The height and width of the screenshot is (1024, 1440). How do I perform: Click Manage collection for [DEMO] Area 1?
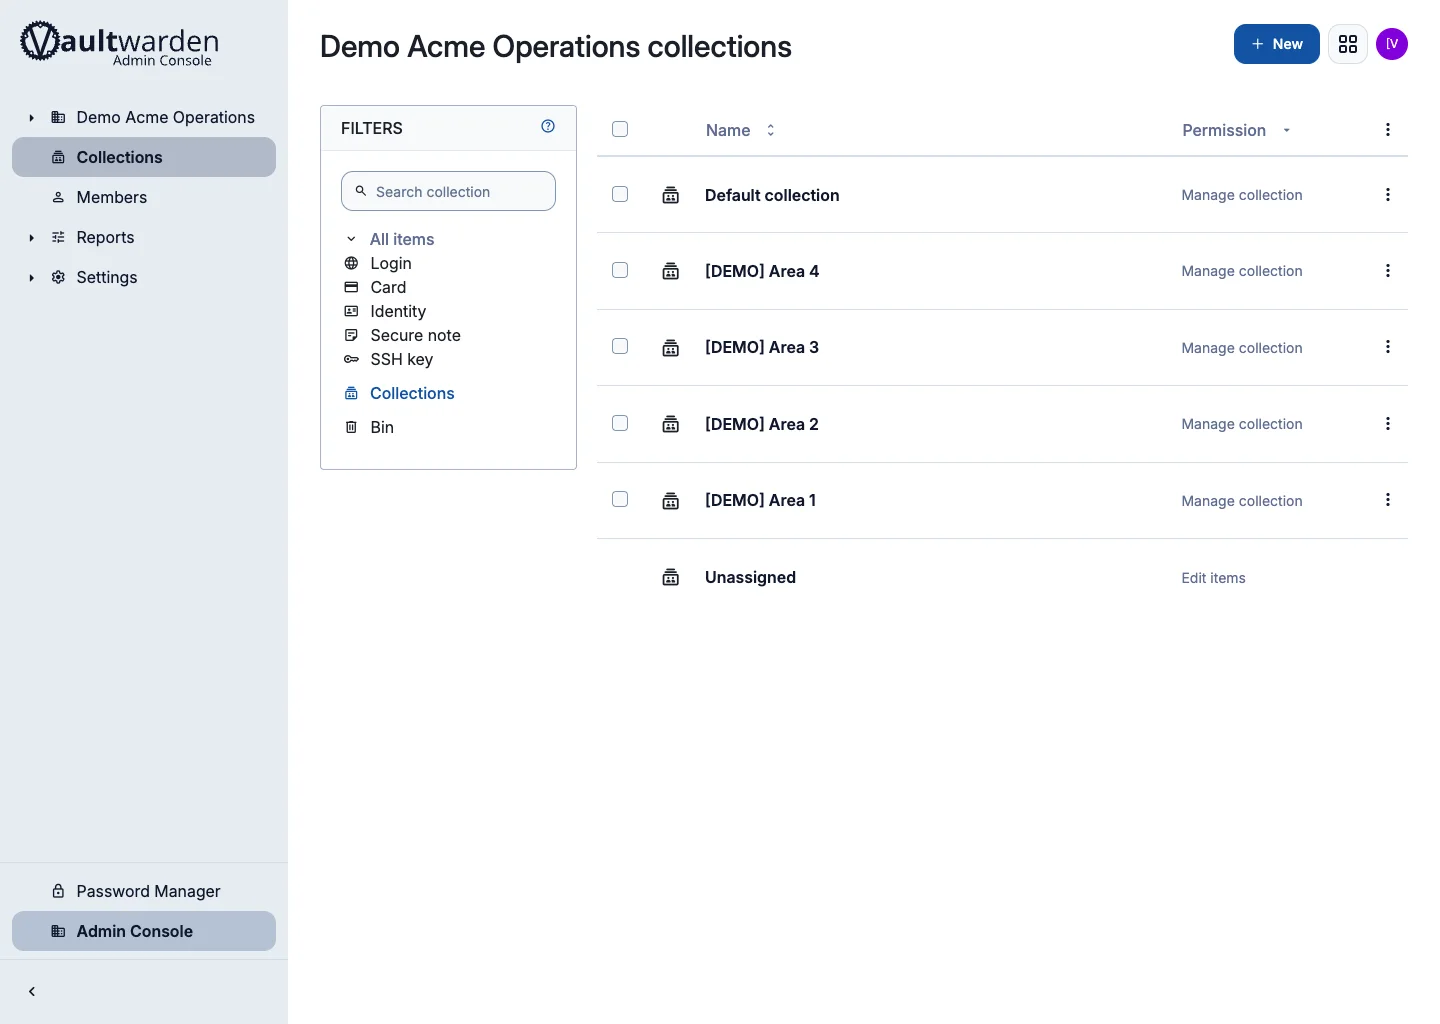click(1242, 501)
